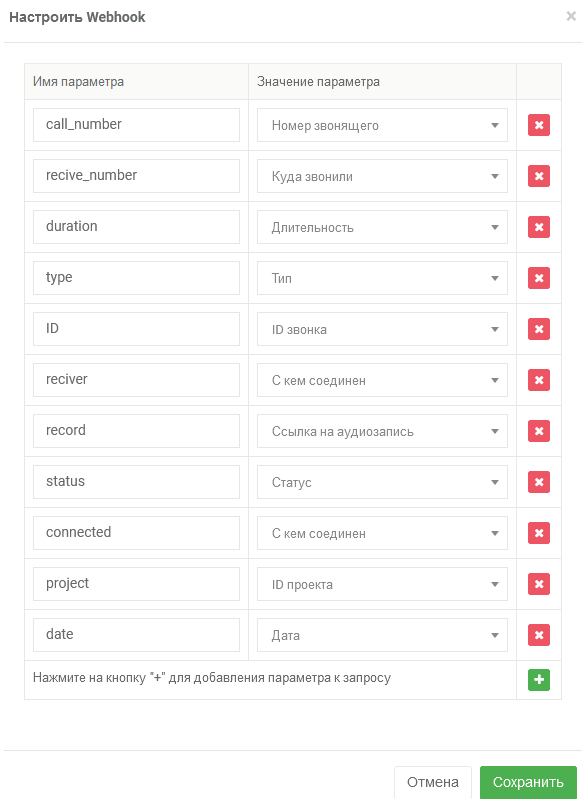Close the Настроить Webhook dialog
The image size is (582, 799).
pyautogui.click(x=571, y=16)
